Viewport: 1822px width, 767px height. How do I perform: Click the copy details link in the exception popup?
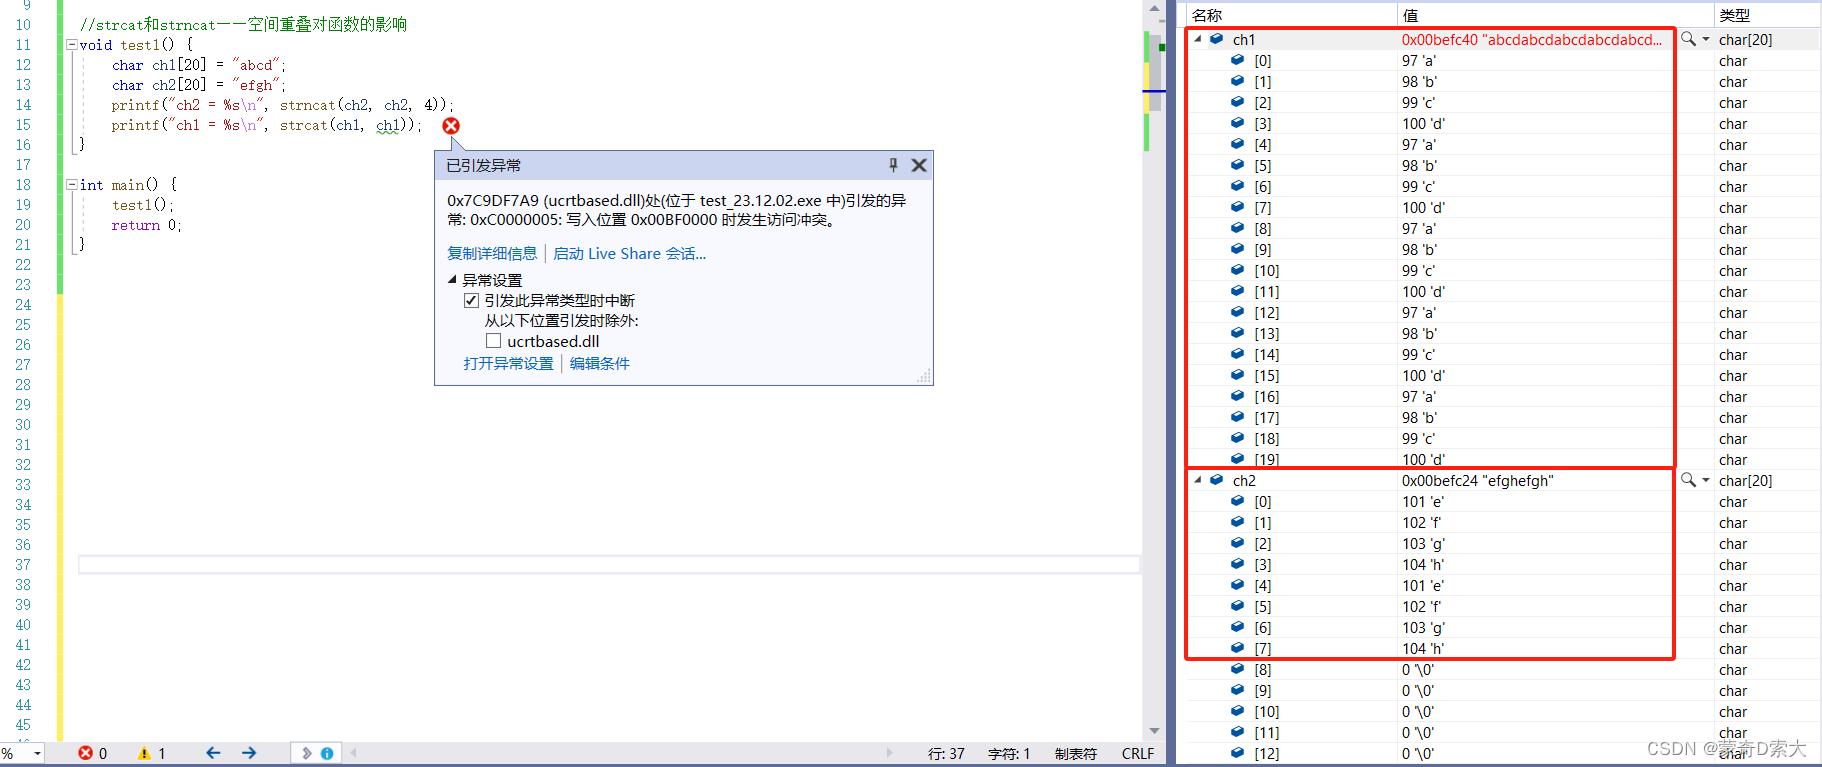point(492,254)
